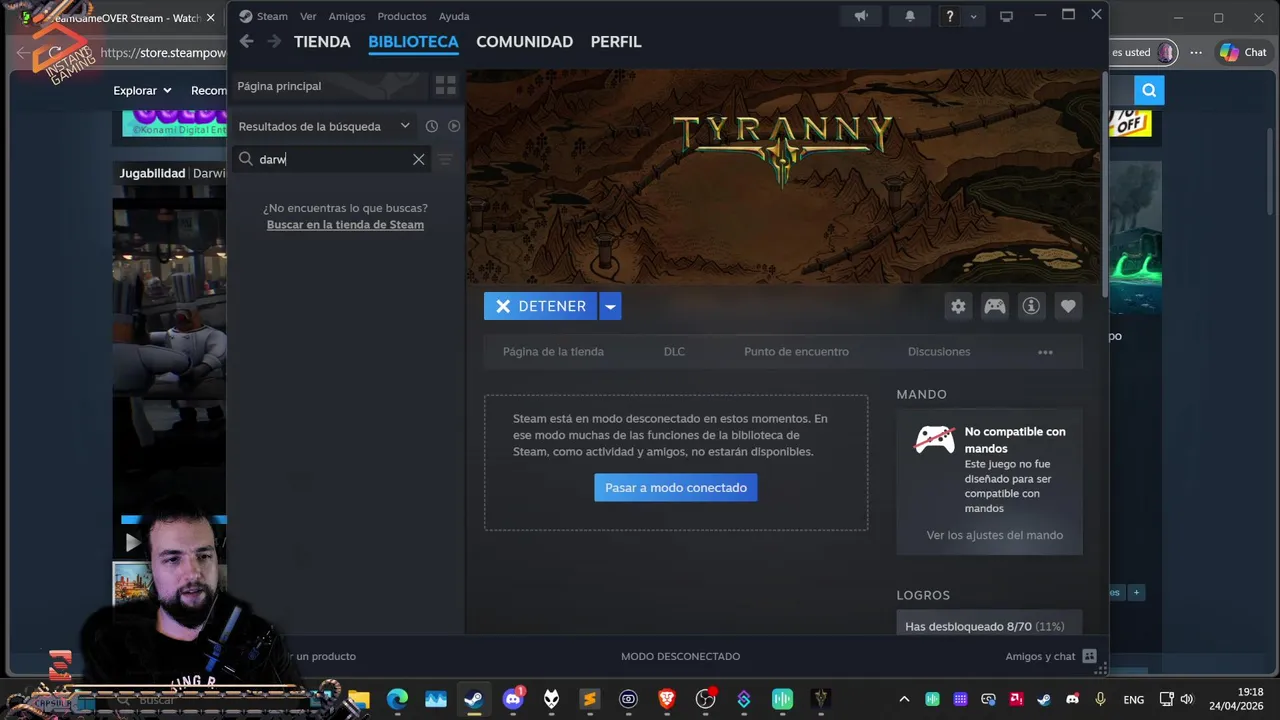The width and height of the screenshot is (1280, 720).
Task: Open the Chat button in the browser
Action: point(1243,52)
